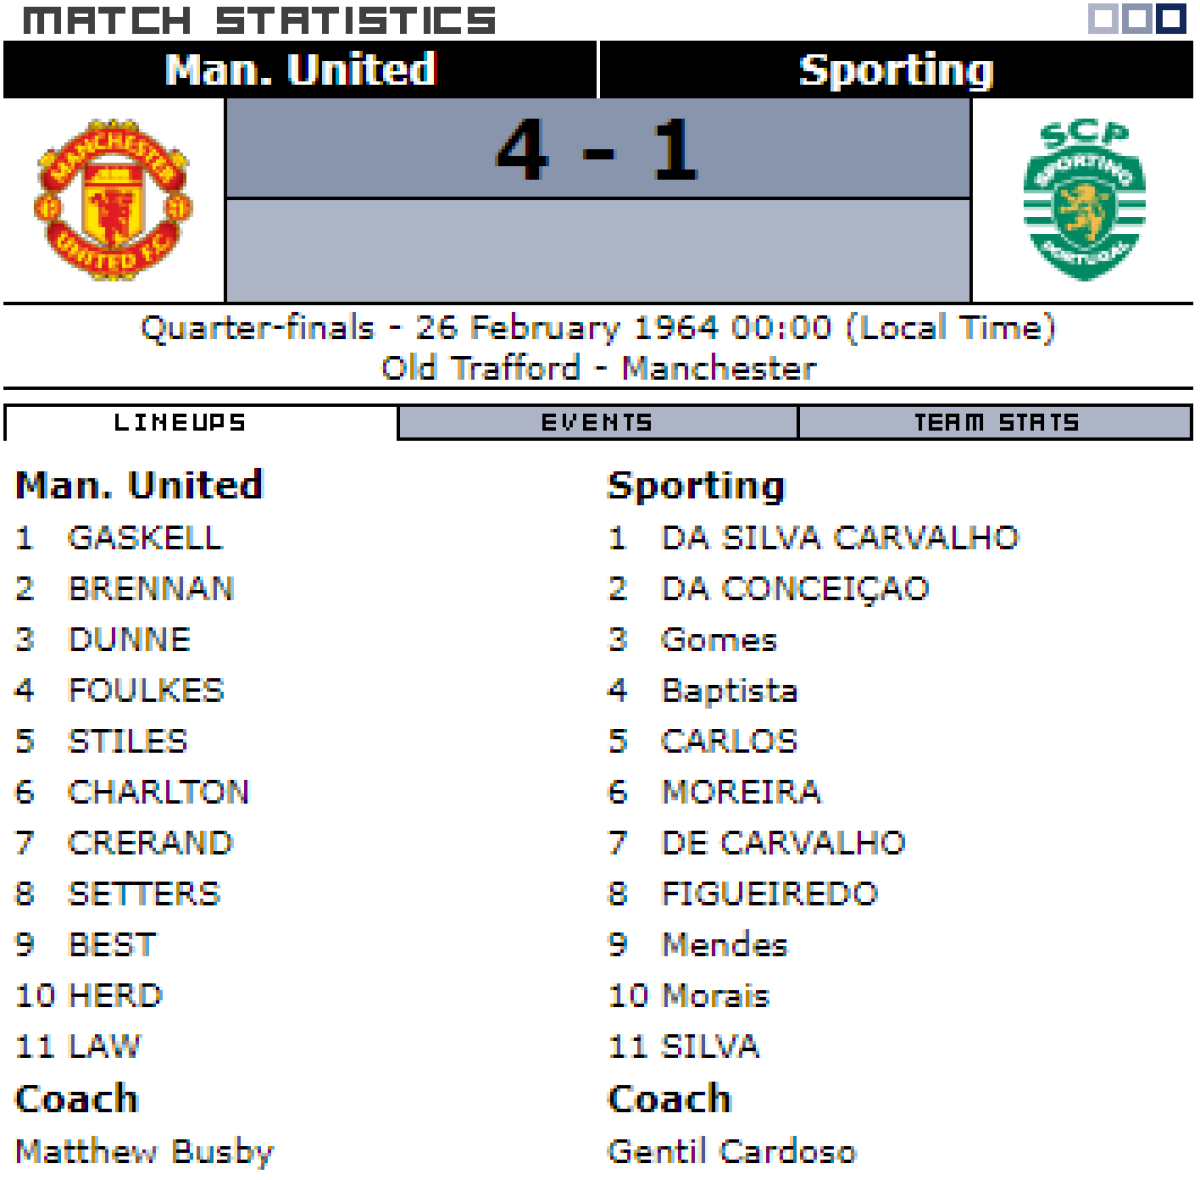Open the Team Stats tab

click(996, 423)
